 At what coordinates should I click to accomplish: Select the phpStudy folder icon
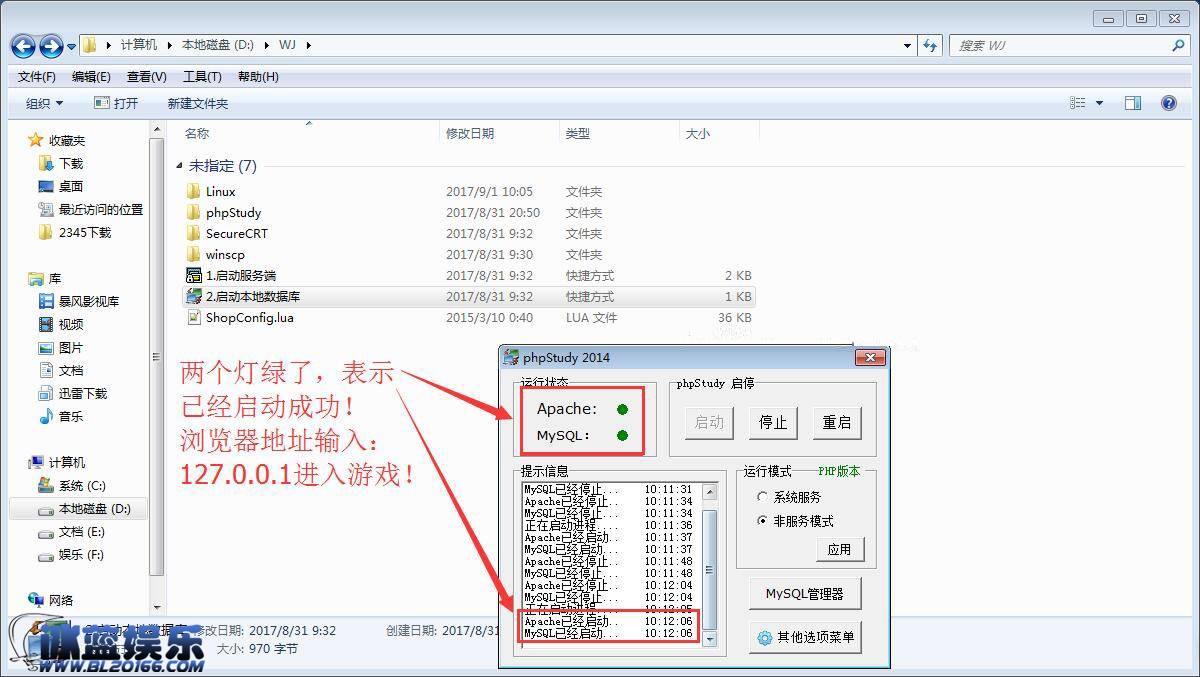(x=194, y=212)
